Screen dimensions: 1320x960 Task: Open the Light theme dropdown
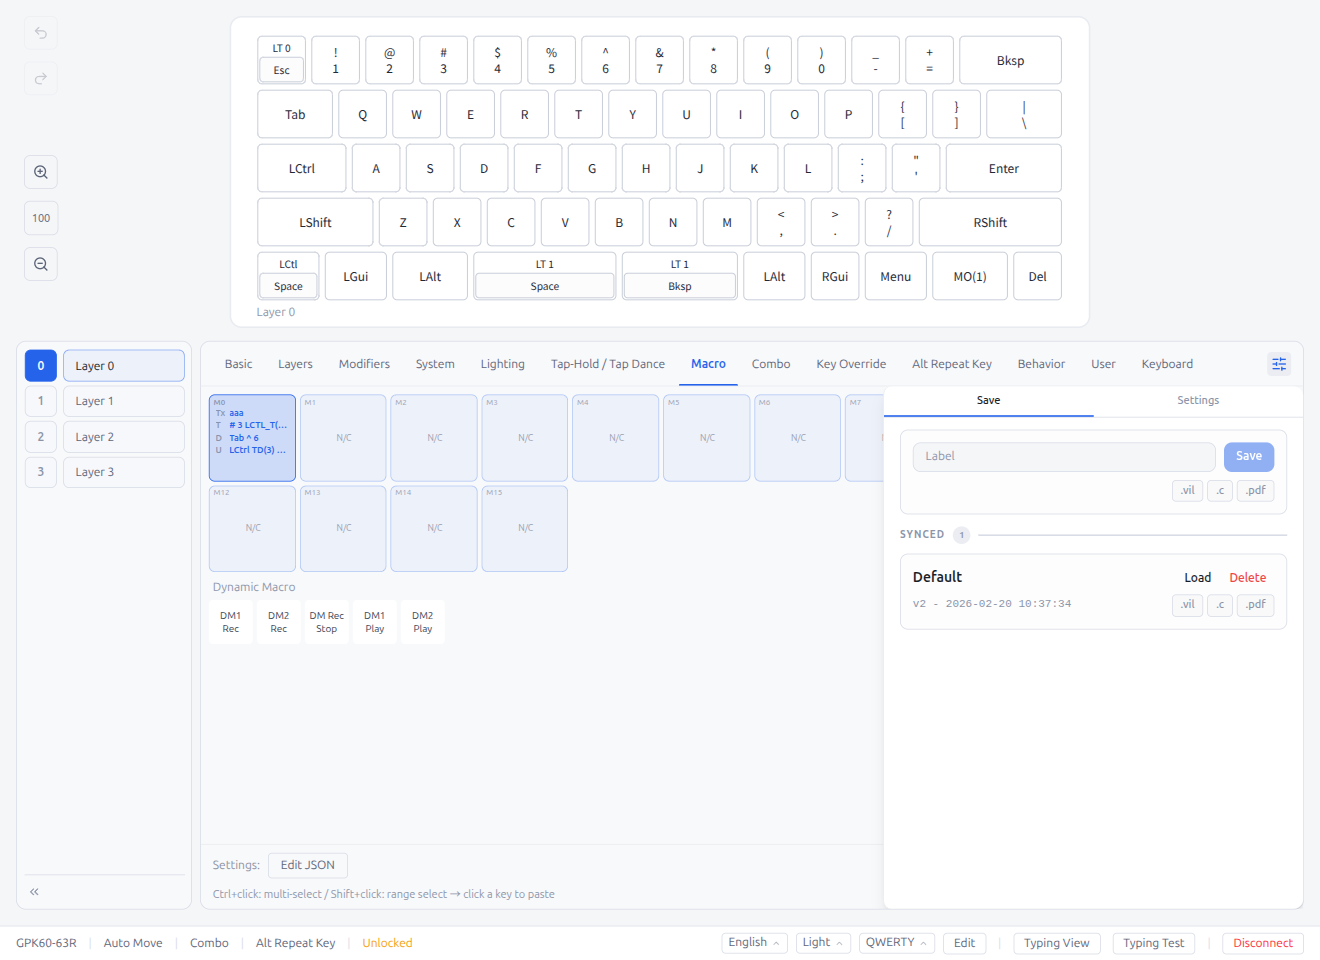823,943
